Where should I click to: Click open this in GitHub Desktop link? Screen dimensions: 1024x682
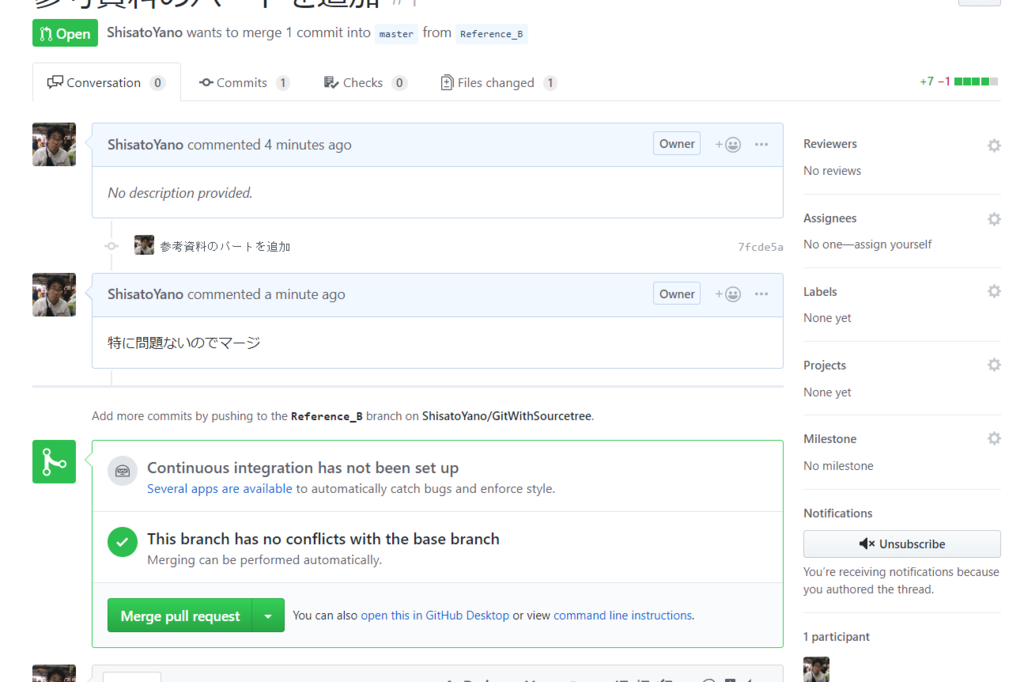[x=435, y=615]
